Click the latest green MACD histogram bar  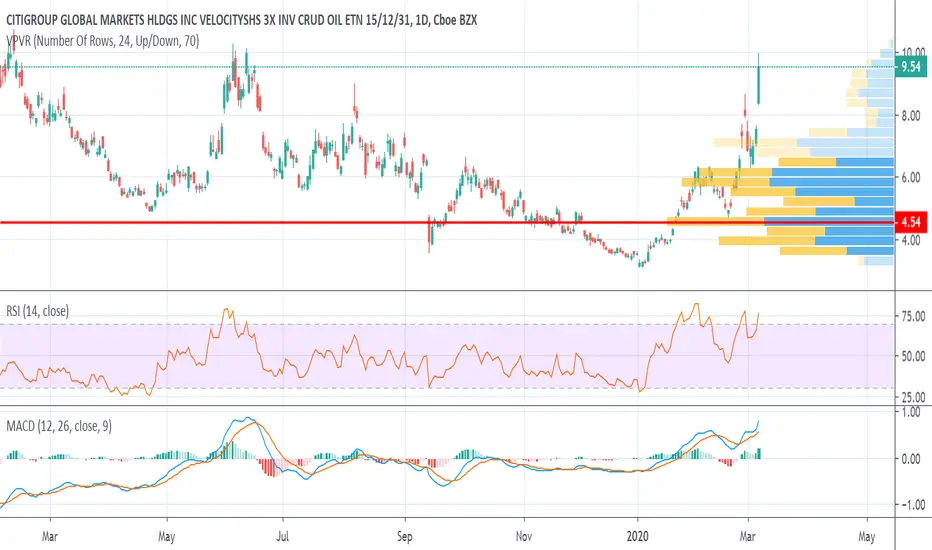tap(759, 453)
